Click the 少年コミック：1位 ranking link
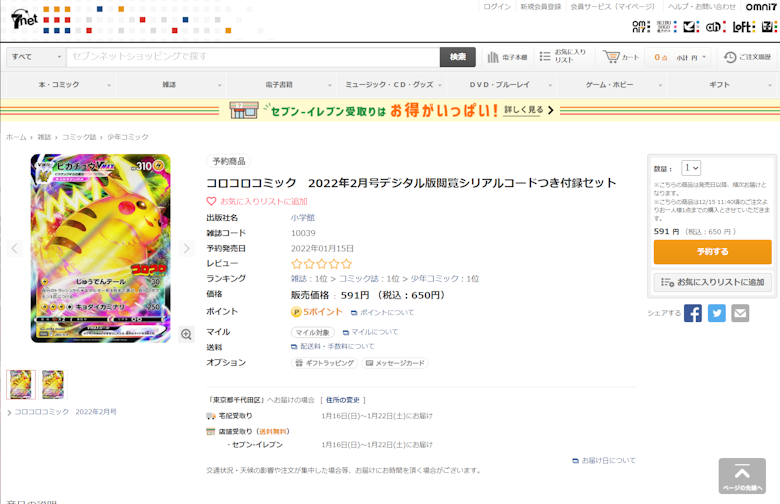This screenshot has width=780, height=504. coord(445,279)
